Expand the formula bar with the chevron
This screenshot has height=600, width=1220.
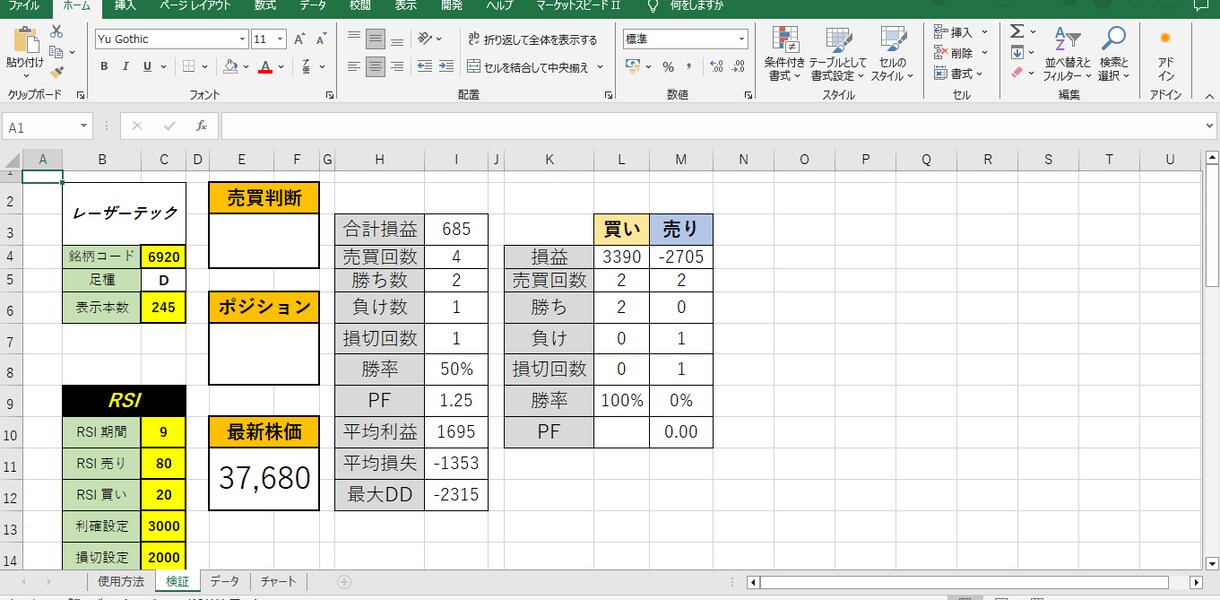1210,126
